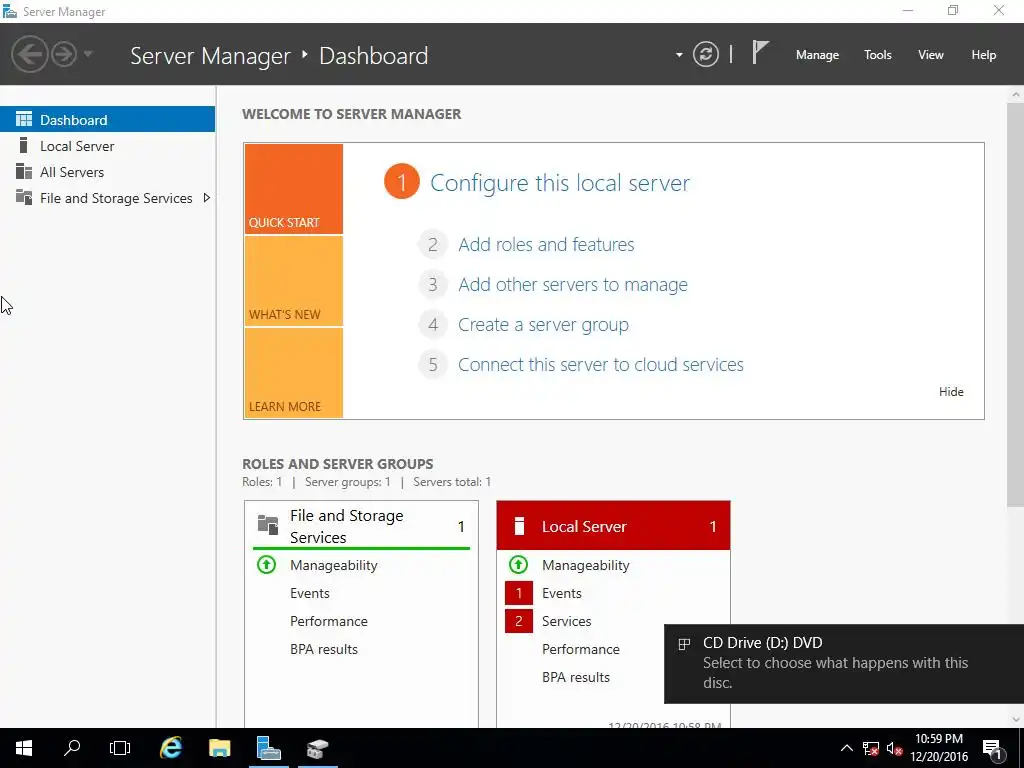Refresh the Server Manager dashboard
1024x768 pixels.
coord(706,54)
